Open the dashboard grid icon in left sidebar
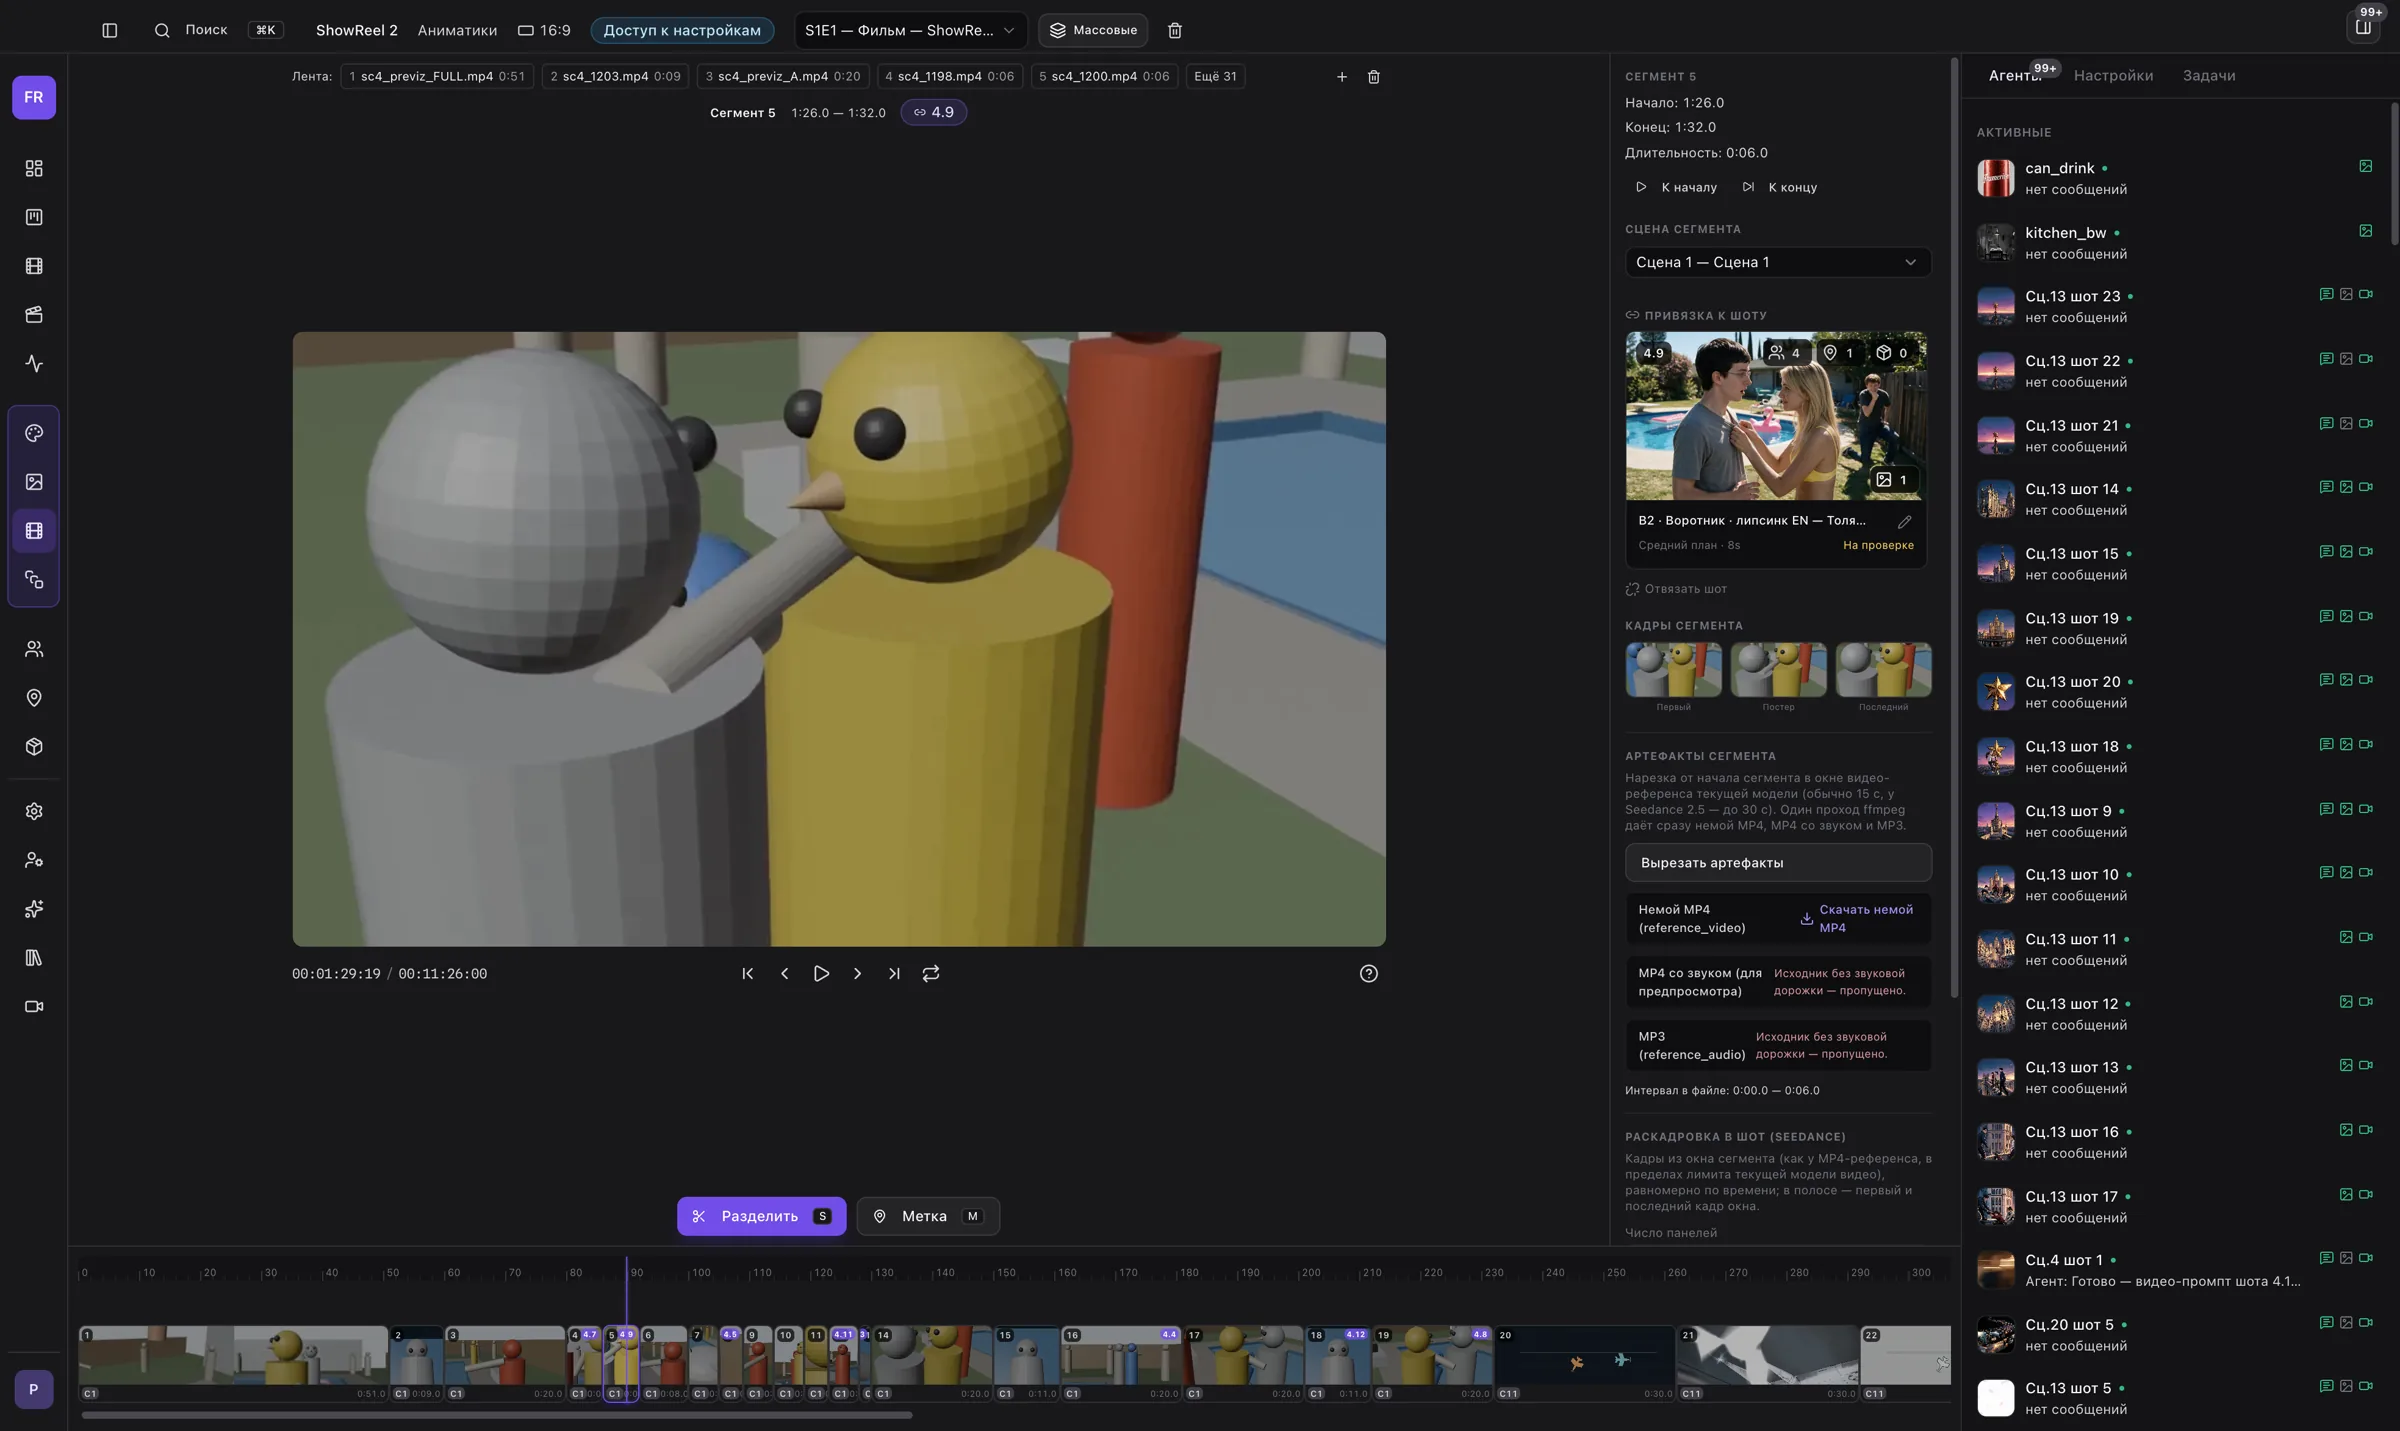 click(34, 168)
